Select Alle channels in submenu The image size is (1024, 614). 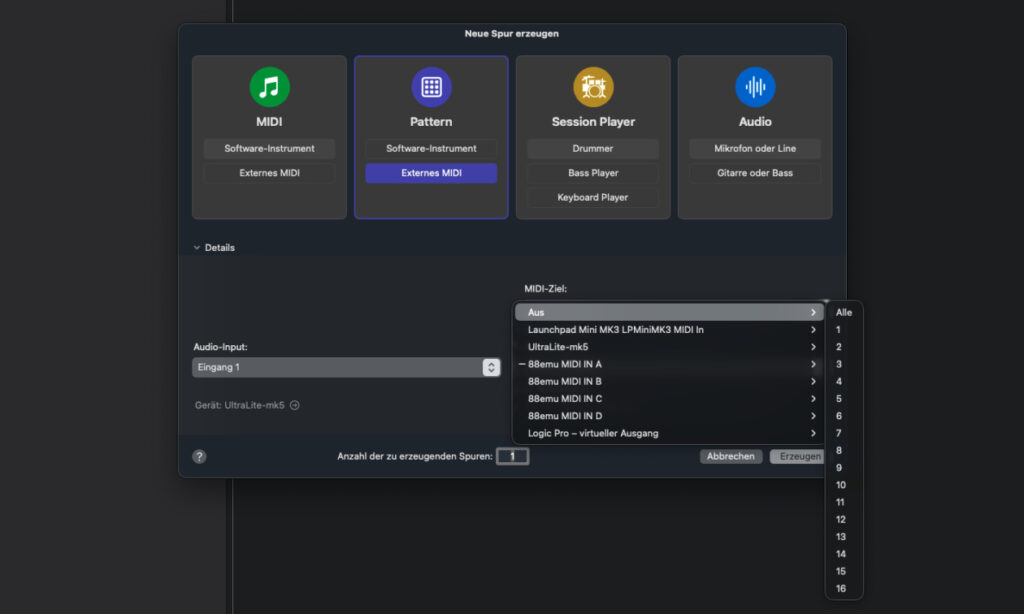pyautogui.click(x=844, y=312)
